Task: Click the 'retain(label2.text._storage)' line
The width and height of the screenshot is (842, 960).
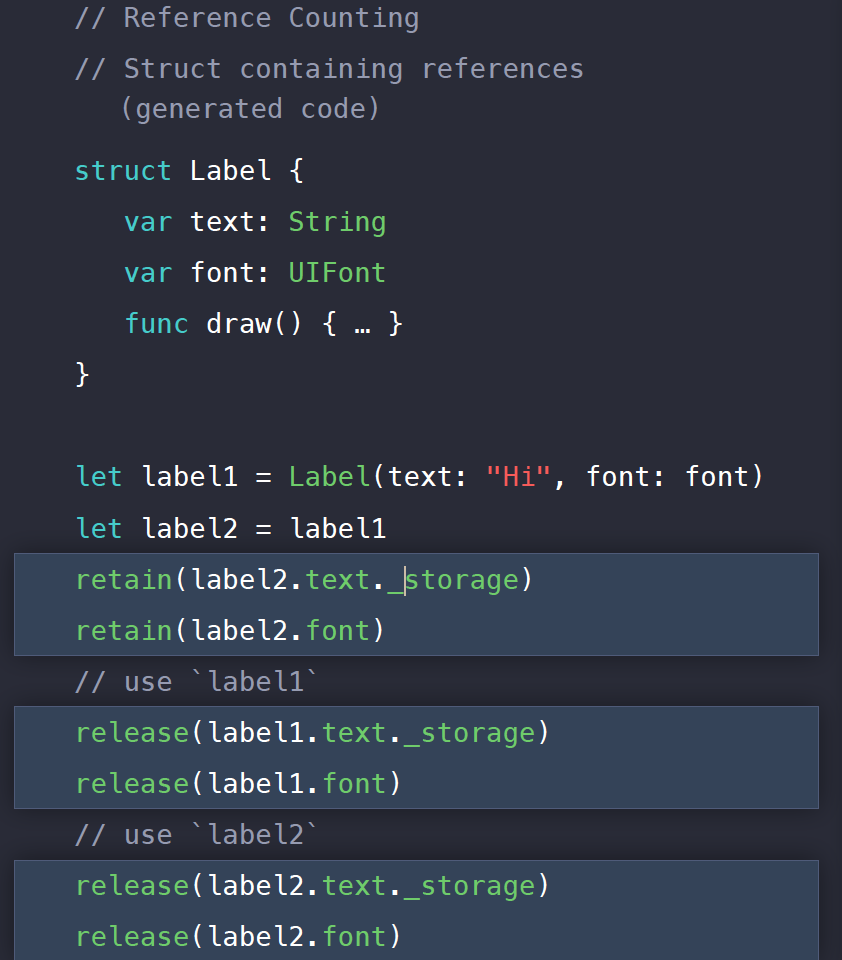Action: [x=304, y=580]
